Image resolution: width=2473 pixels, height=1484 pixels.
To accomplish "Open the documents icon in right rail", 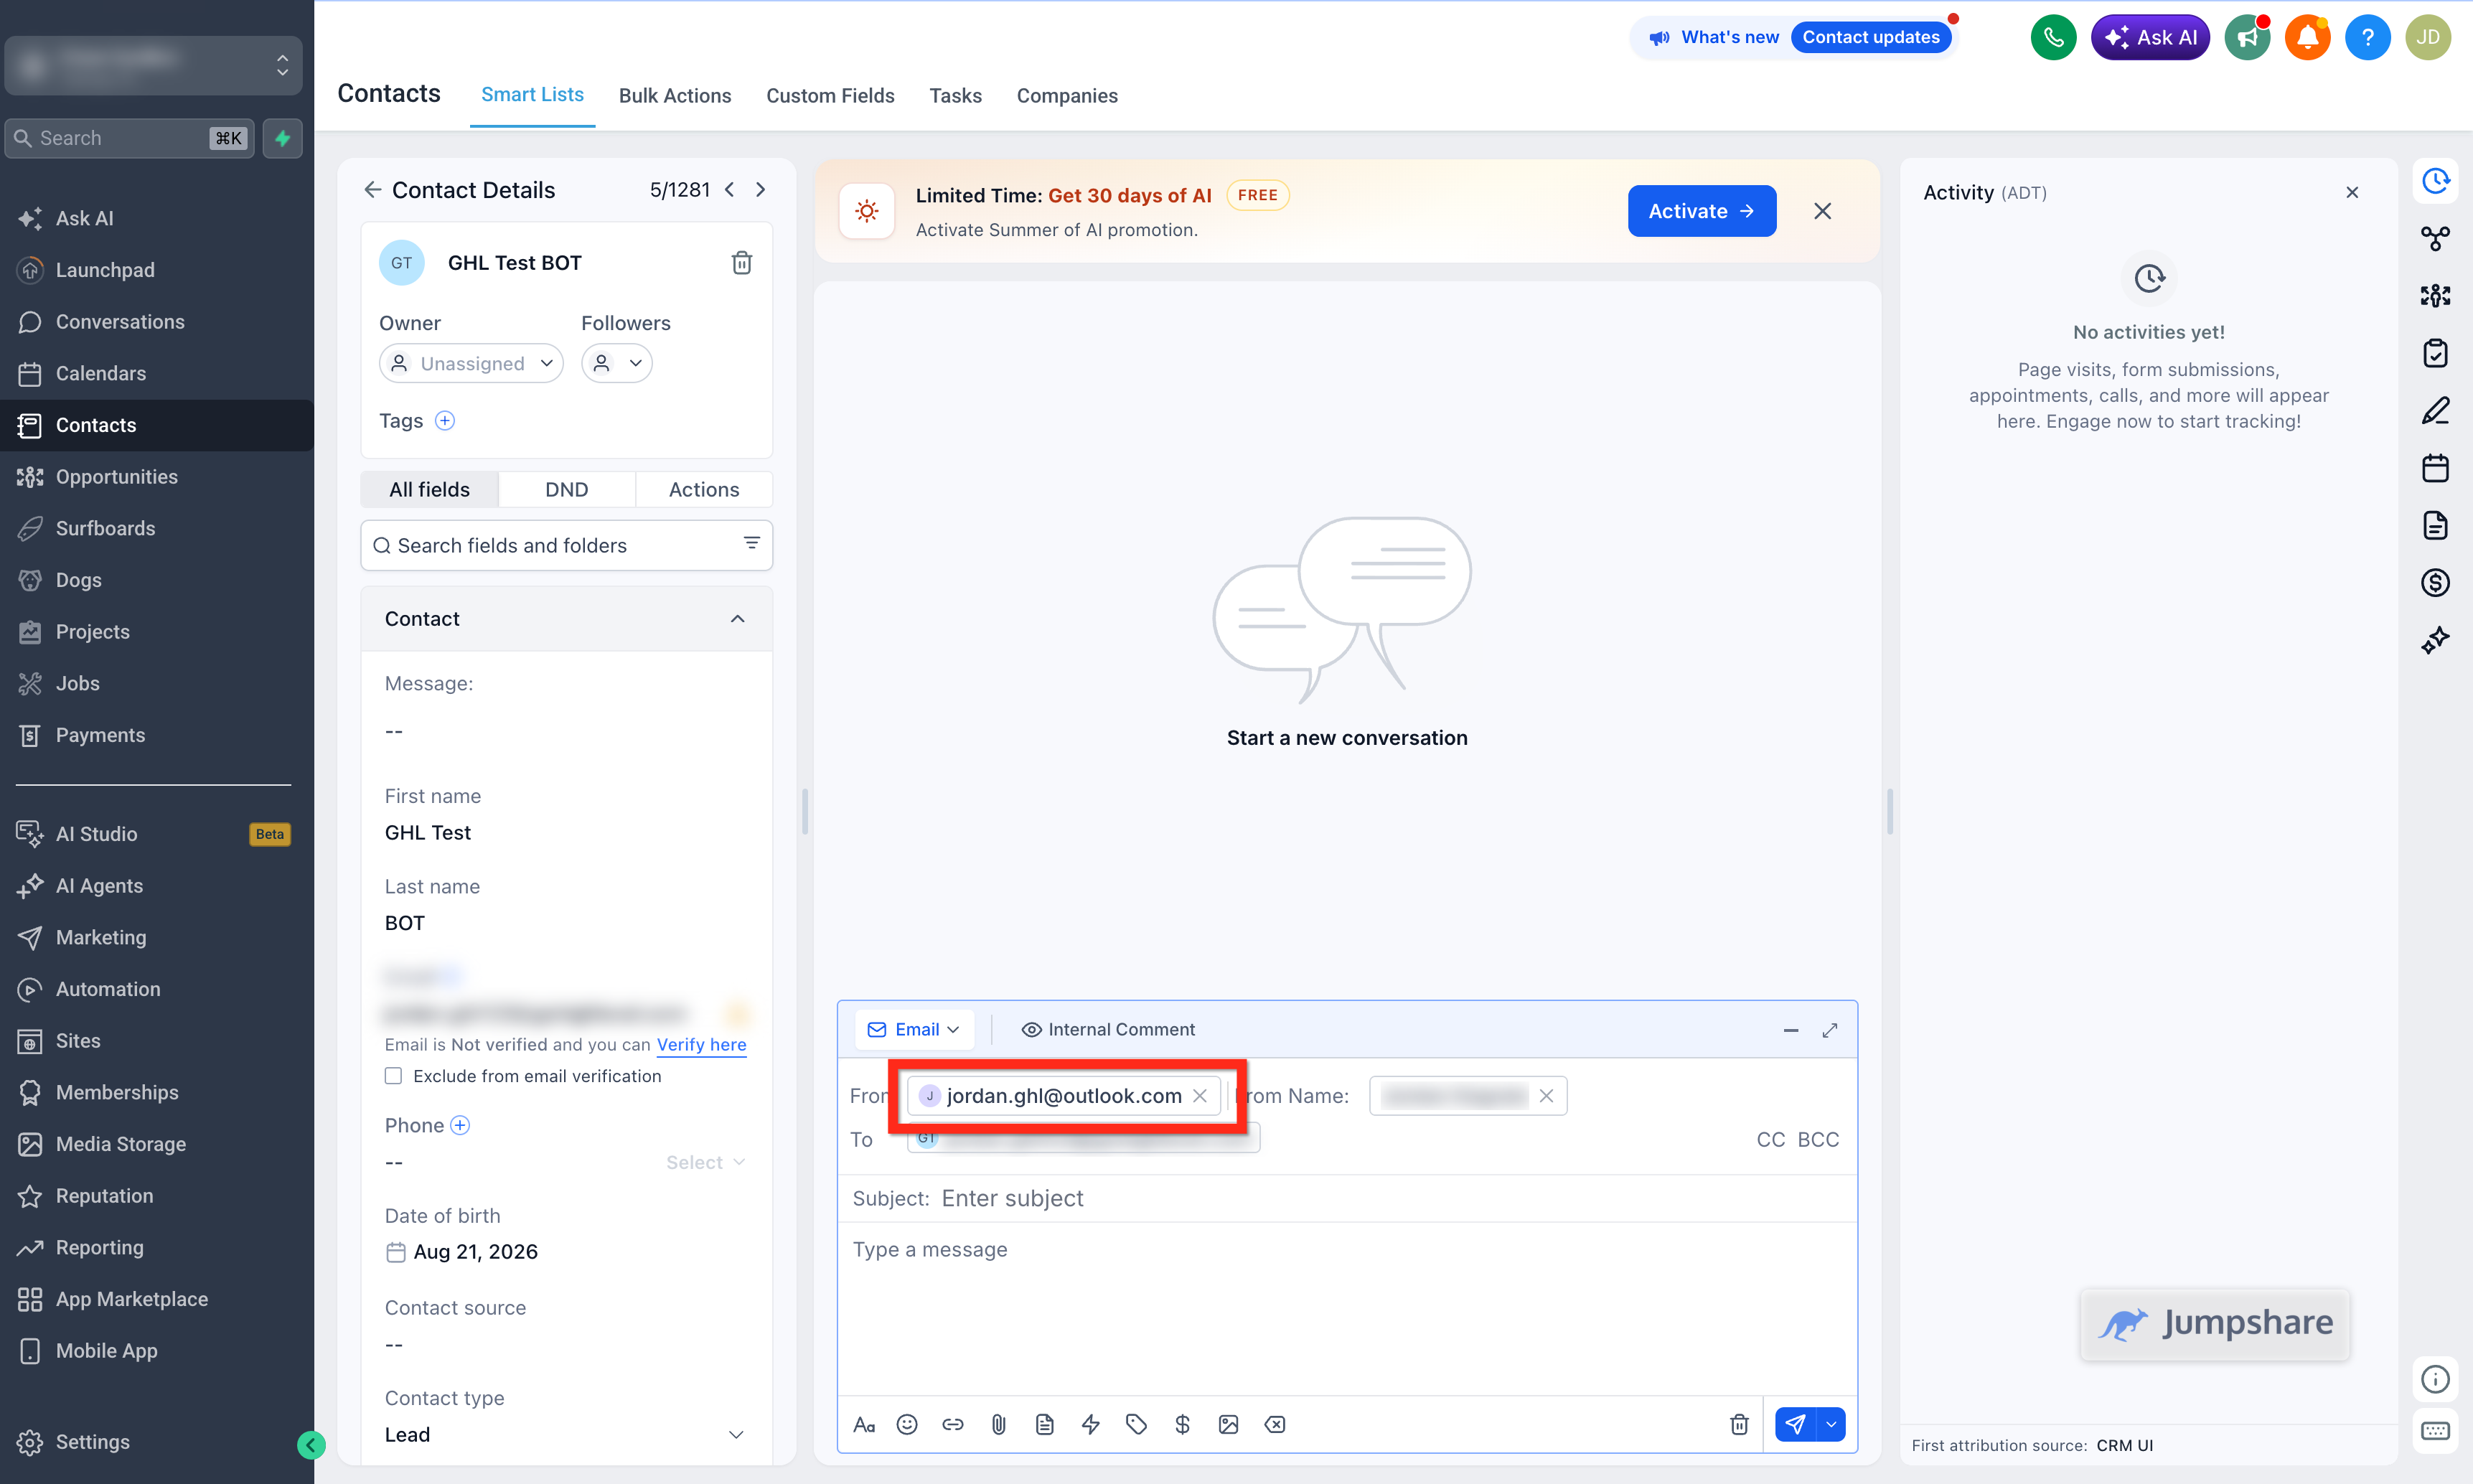I will [x=2435, y=525].
